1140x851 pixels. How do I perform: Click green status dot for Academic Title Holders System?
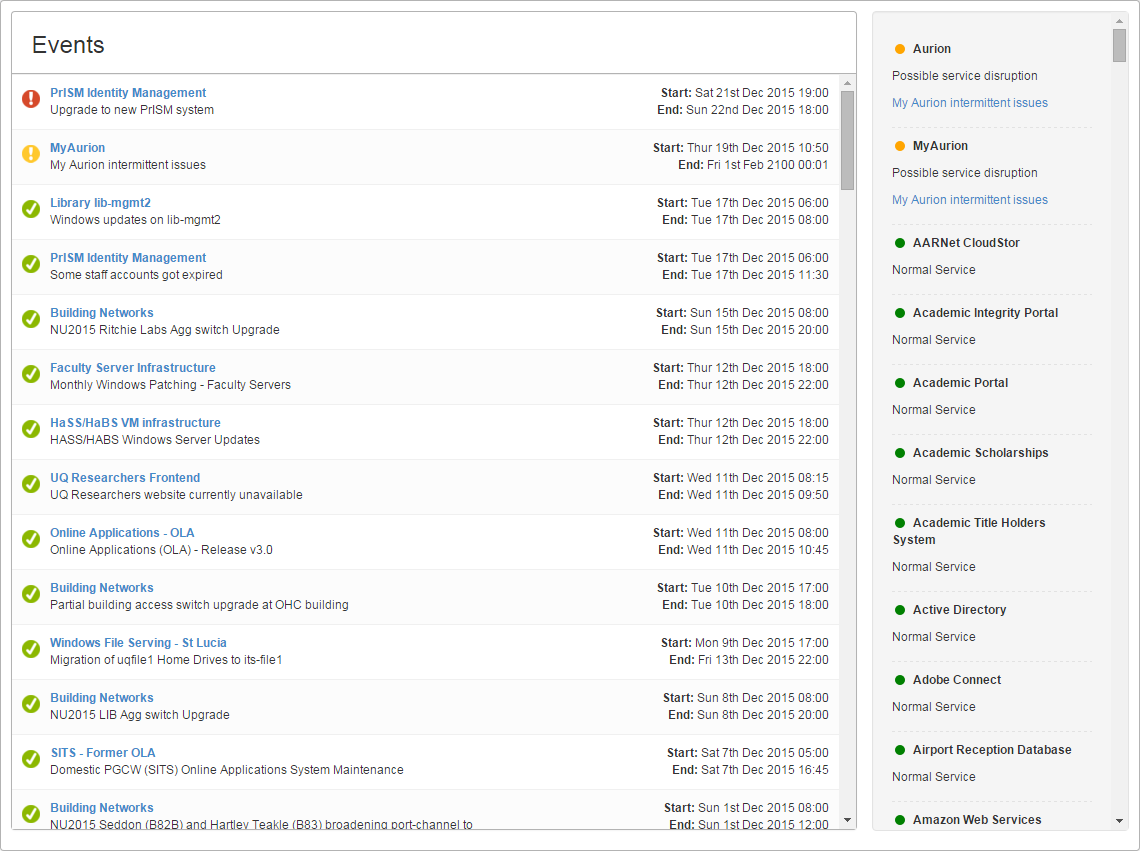[899, 523]
